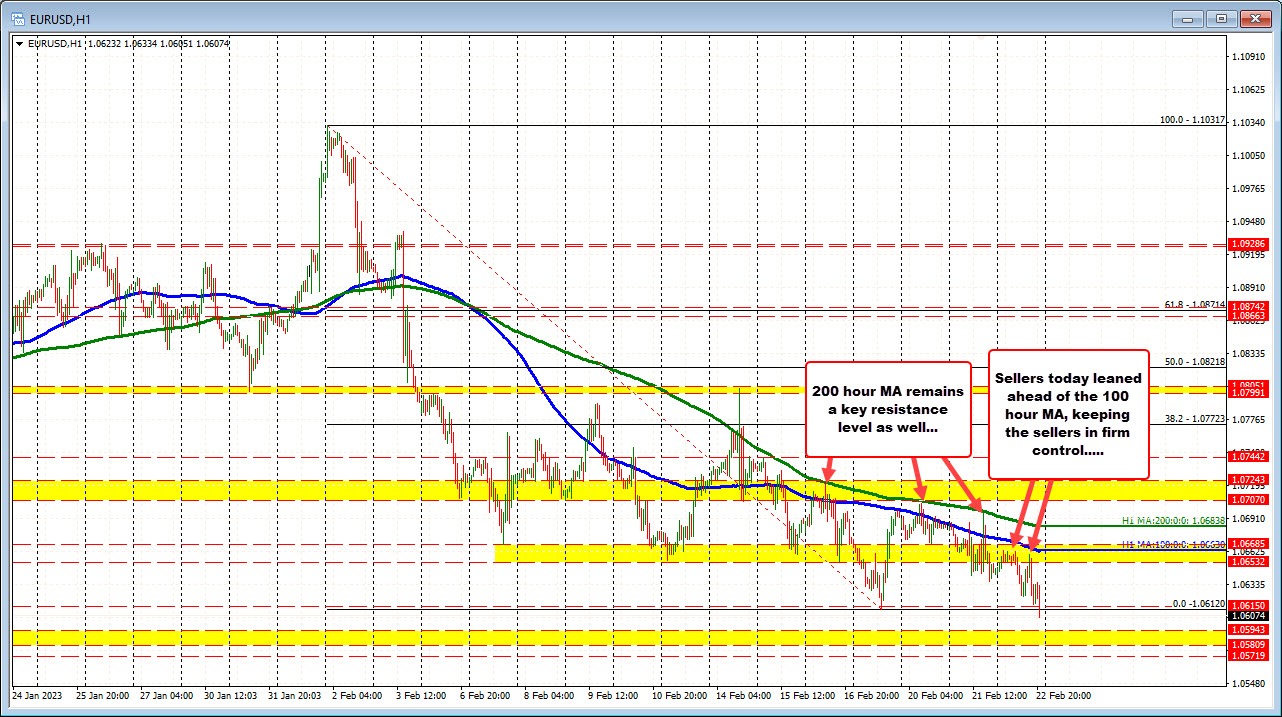
Task: Click the 200 hour MA annotation box
Action: click(x=887, y=409)
